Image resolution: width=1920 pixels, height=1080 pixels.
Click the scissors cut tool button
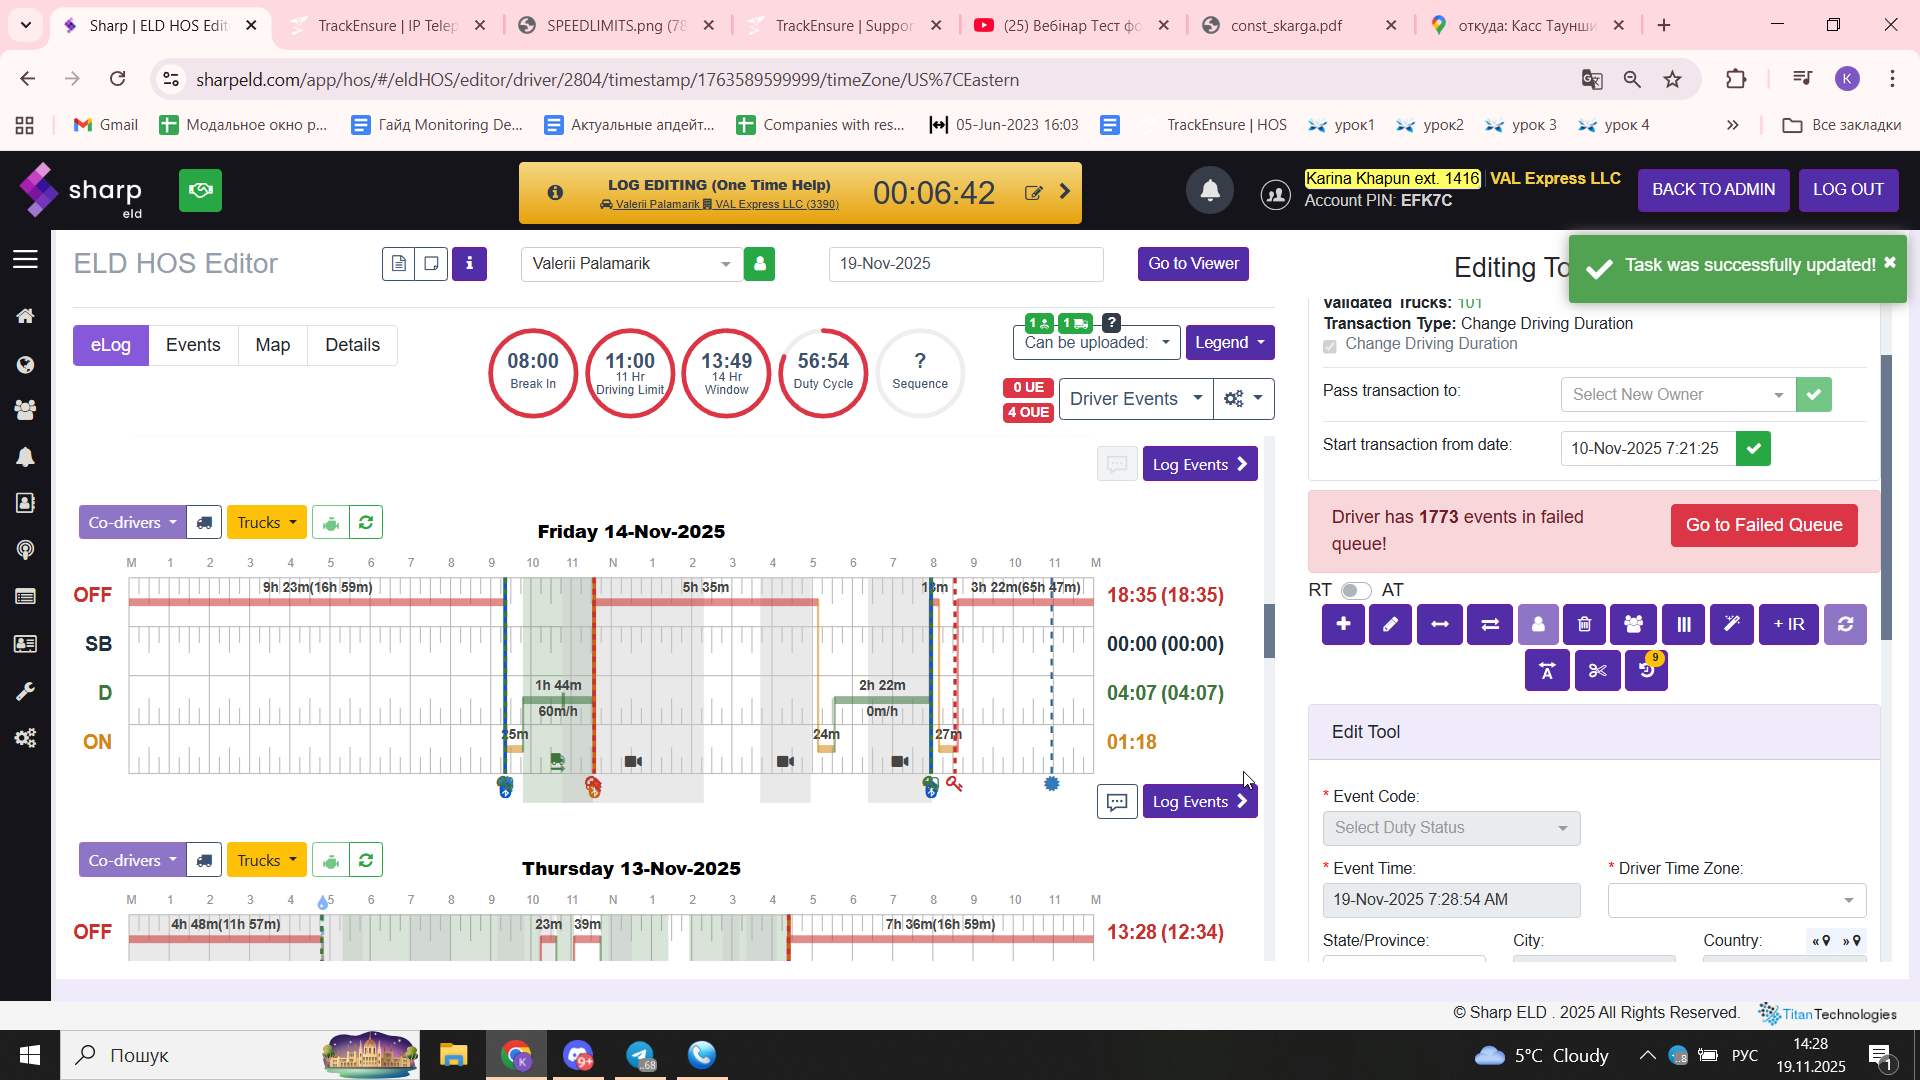point(1597,671)
